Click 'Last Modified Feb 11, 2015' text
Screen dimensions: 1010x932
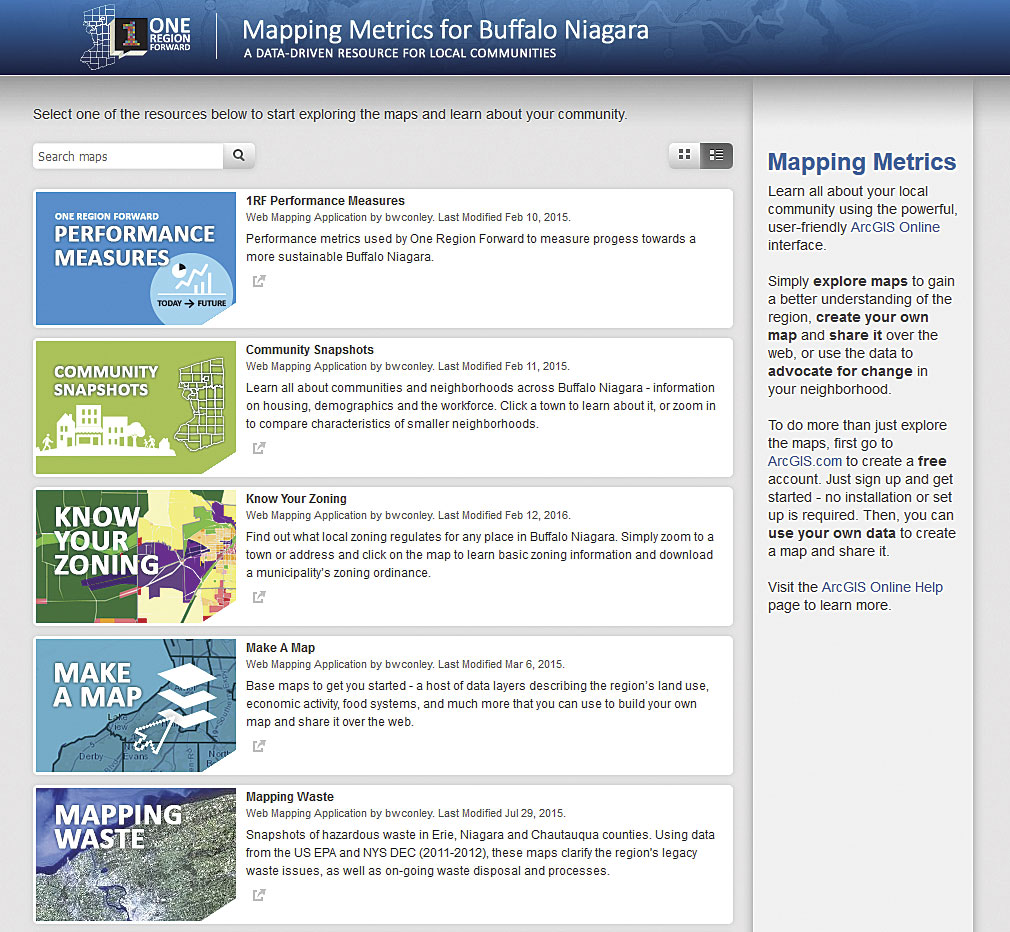[x=504, y=366]
